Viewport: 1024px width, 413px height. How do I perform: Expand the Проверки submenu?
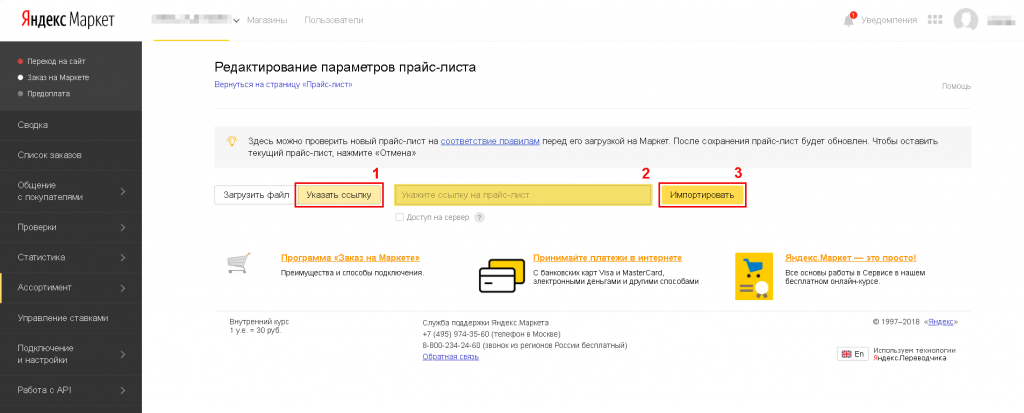tap(123, 227)
